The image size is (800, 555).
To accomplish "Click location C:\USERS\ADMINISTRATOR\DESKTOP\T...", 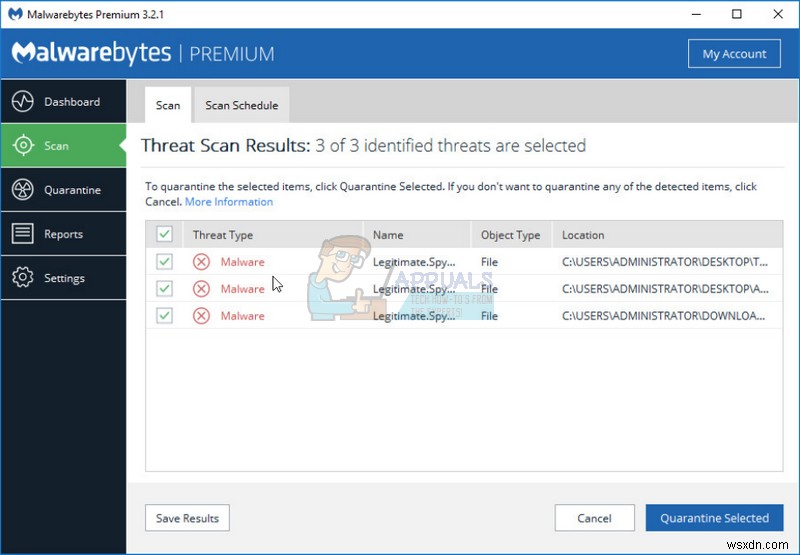I will click(x=665, y=262).
